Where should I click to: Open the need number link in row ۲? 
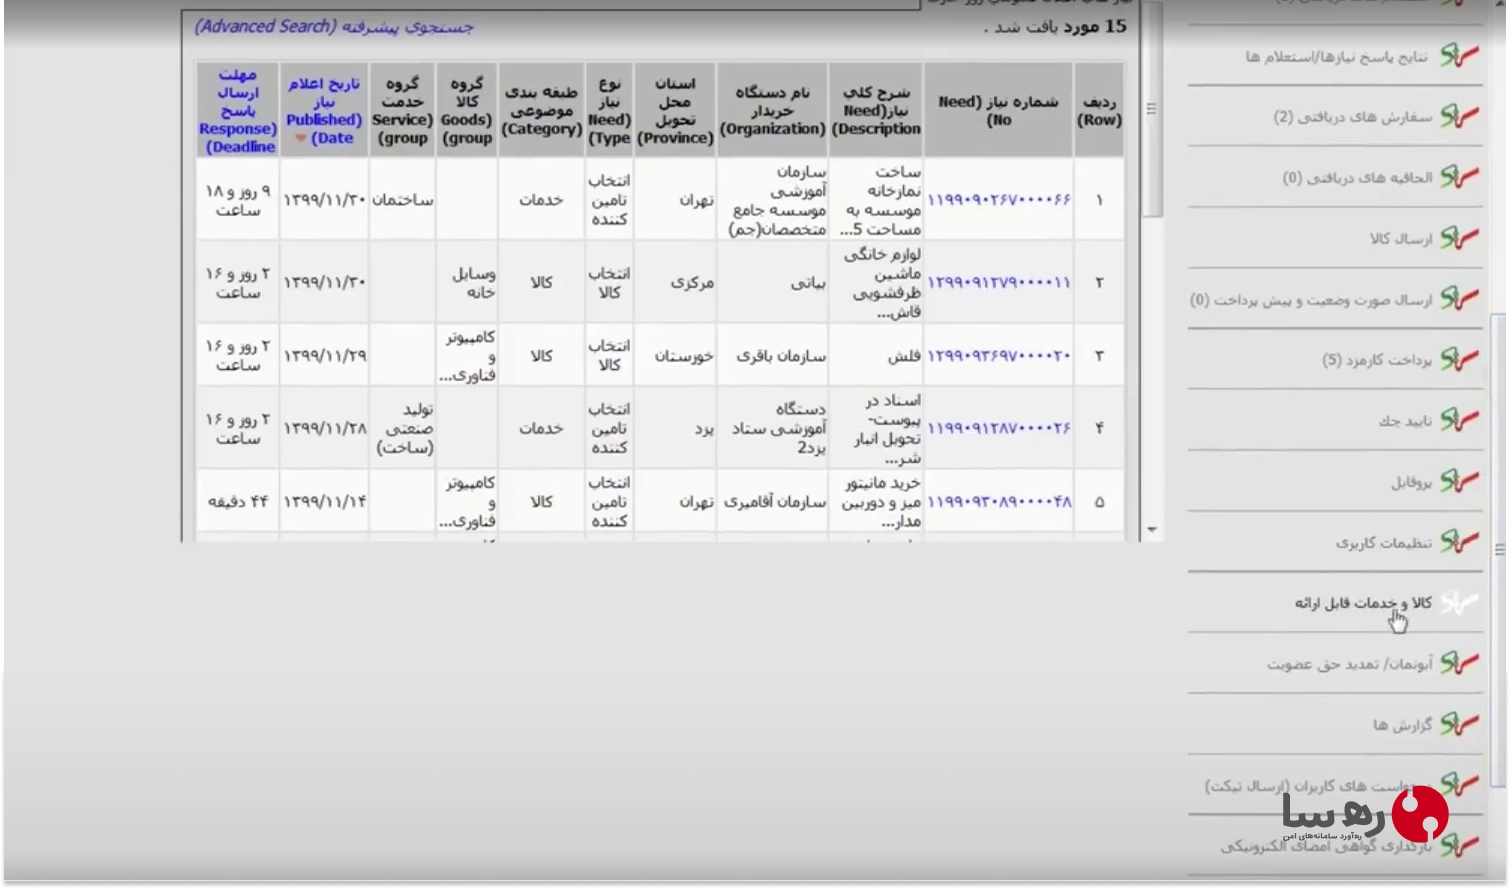(x=999, y=283)
